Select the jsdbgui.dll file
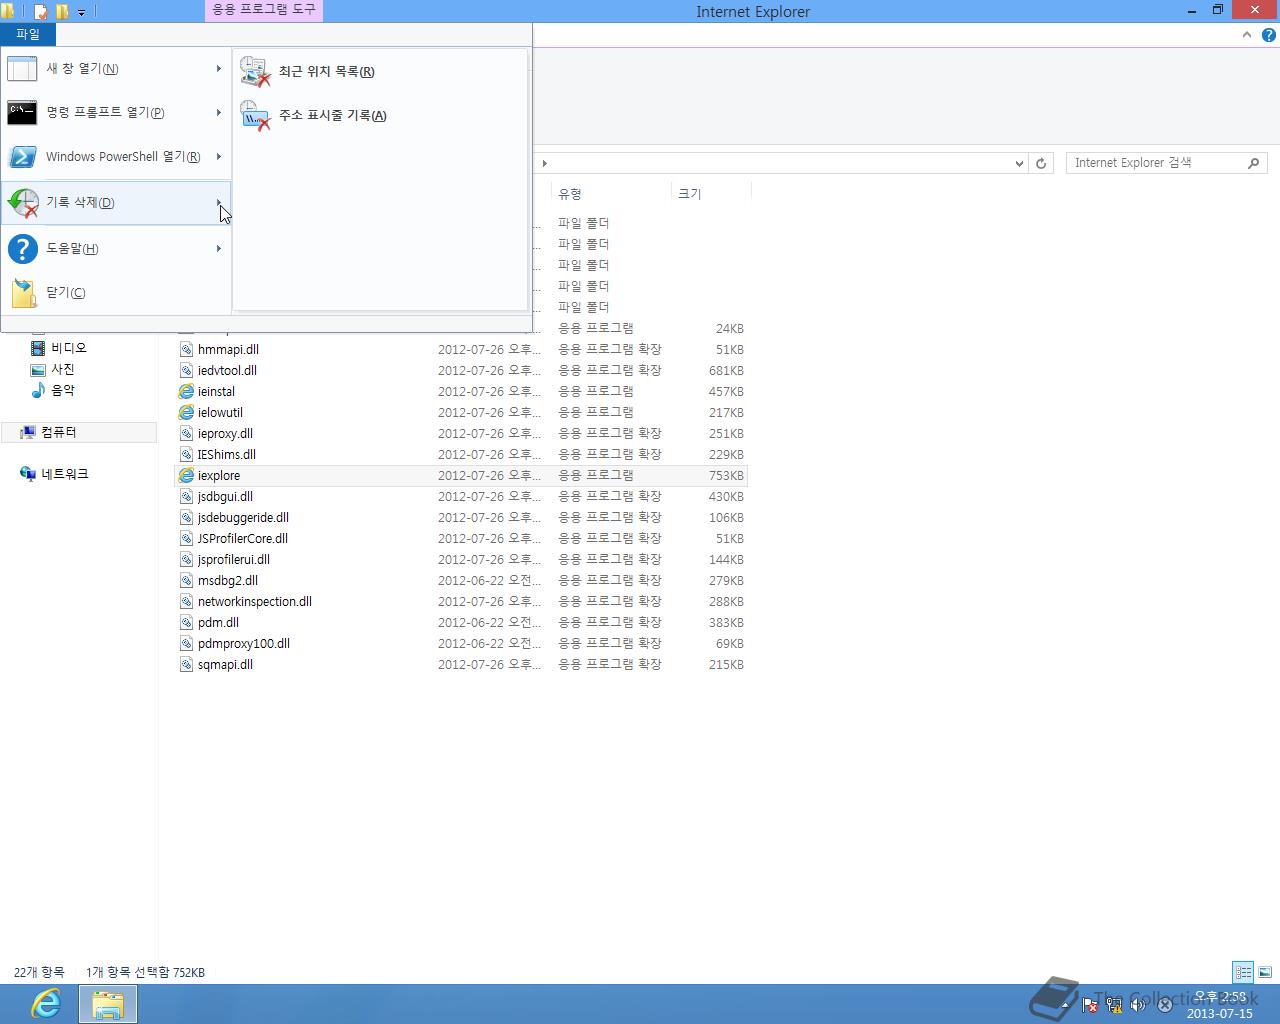 point(225,497)
